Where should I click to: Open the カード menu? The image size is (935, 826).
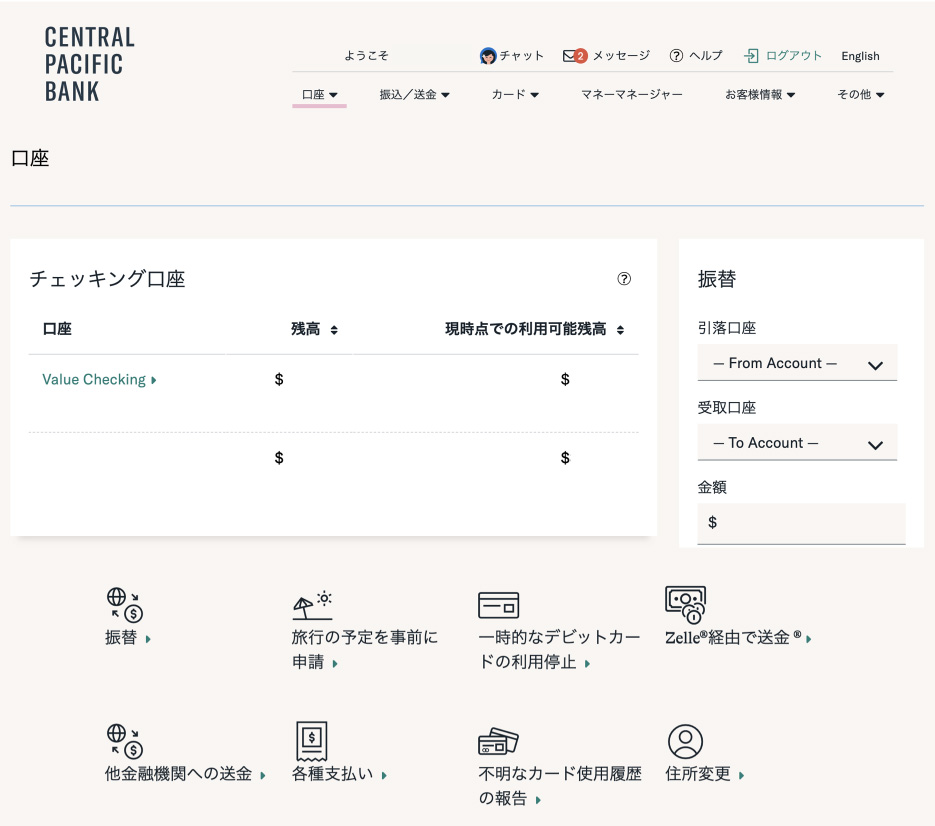pos(515,95)
